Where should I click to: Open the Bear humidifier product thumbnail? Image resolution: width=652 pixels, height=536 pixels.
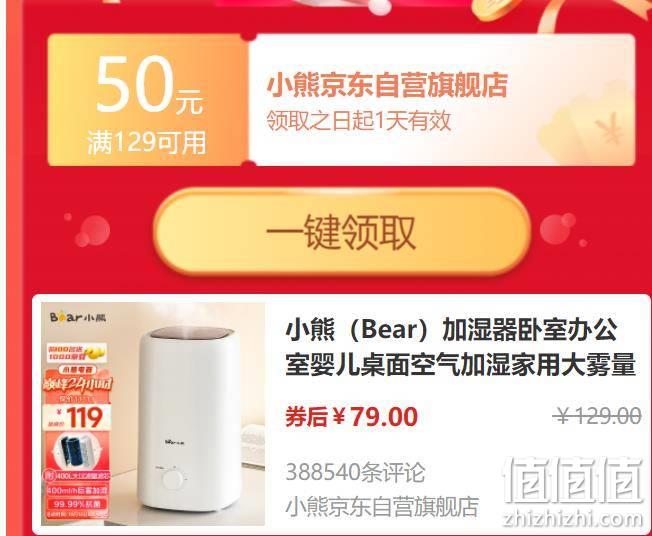click(153, 414)
